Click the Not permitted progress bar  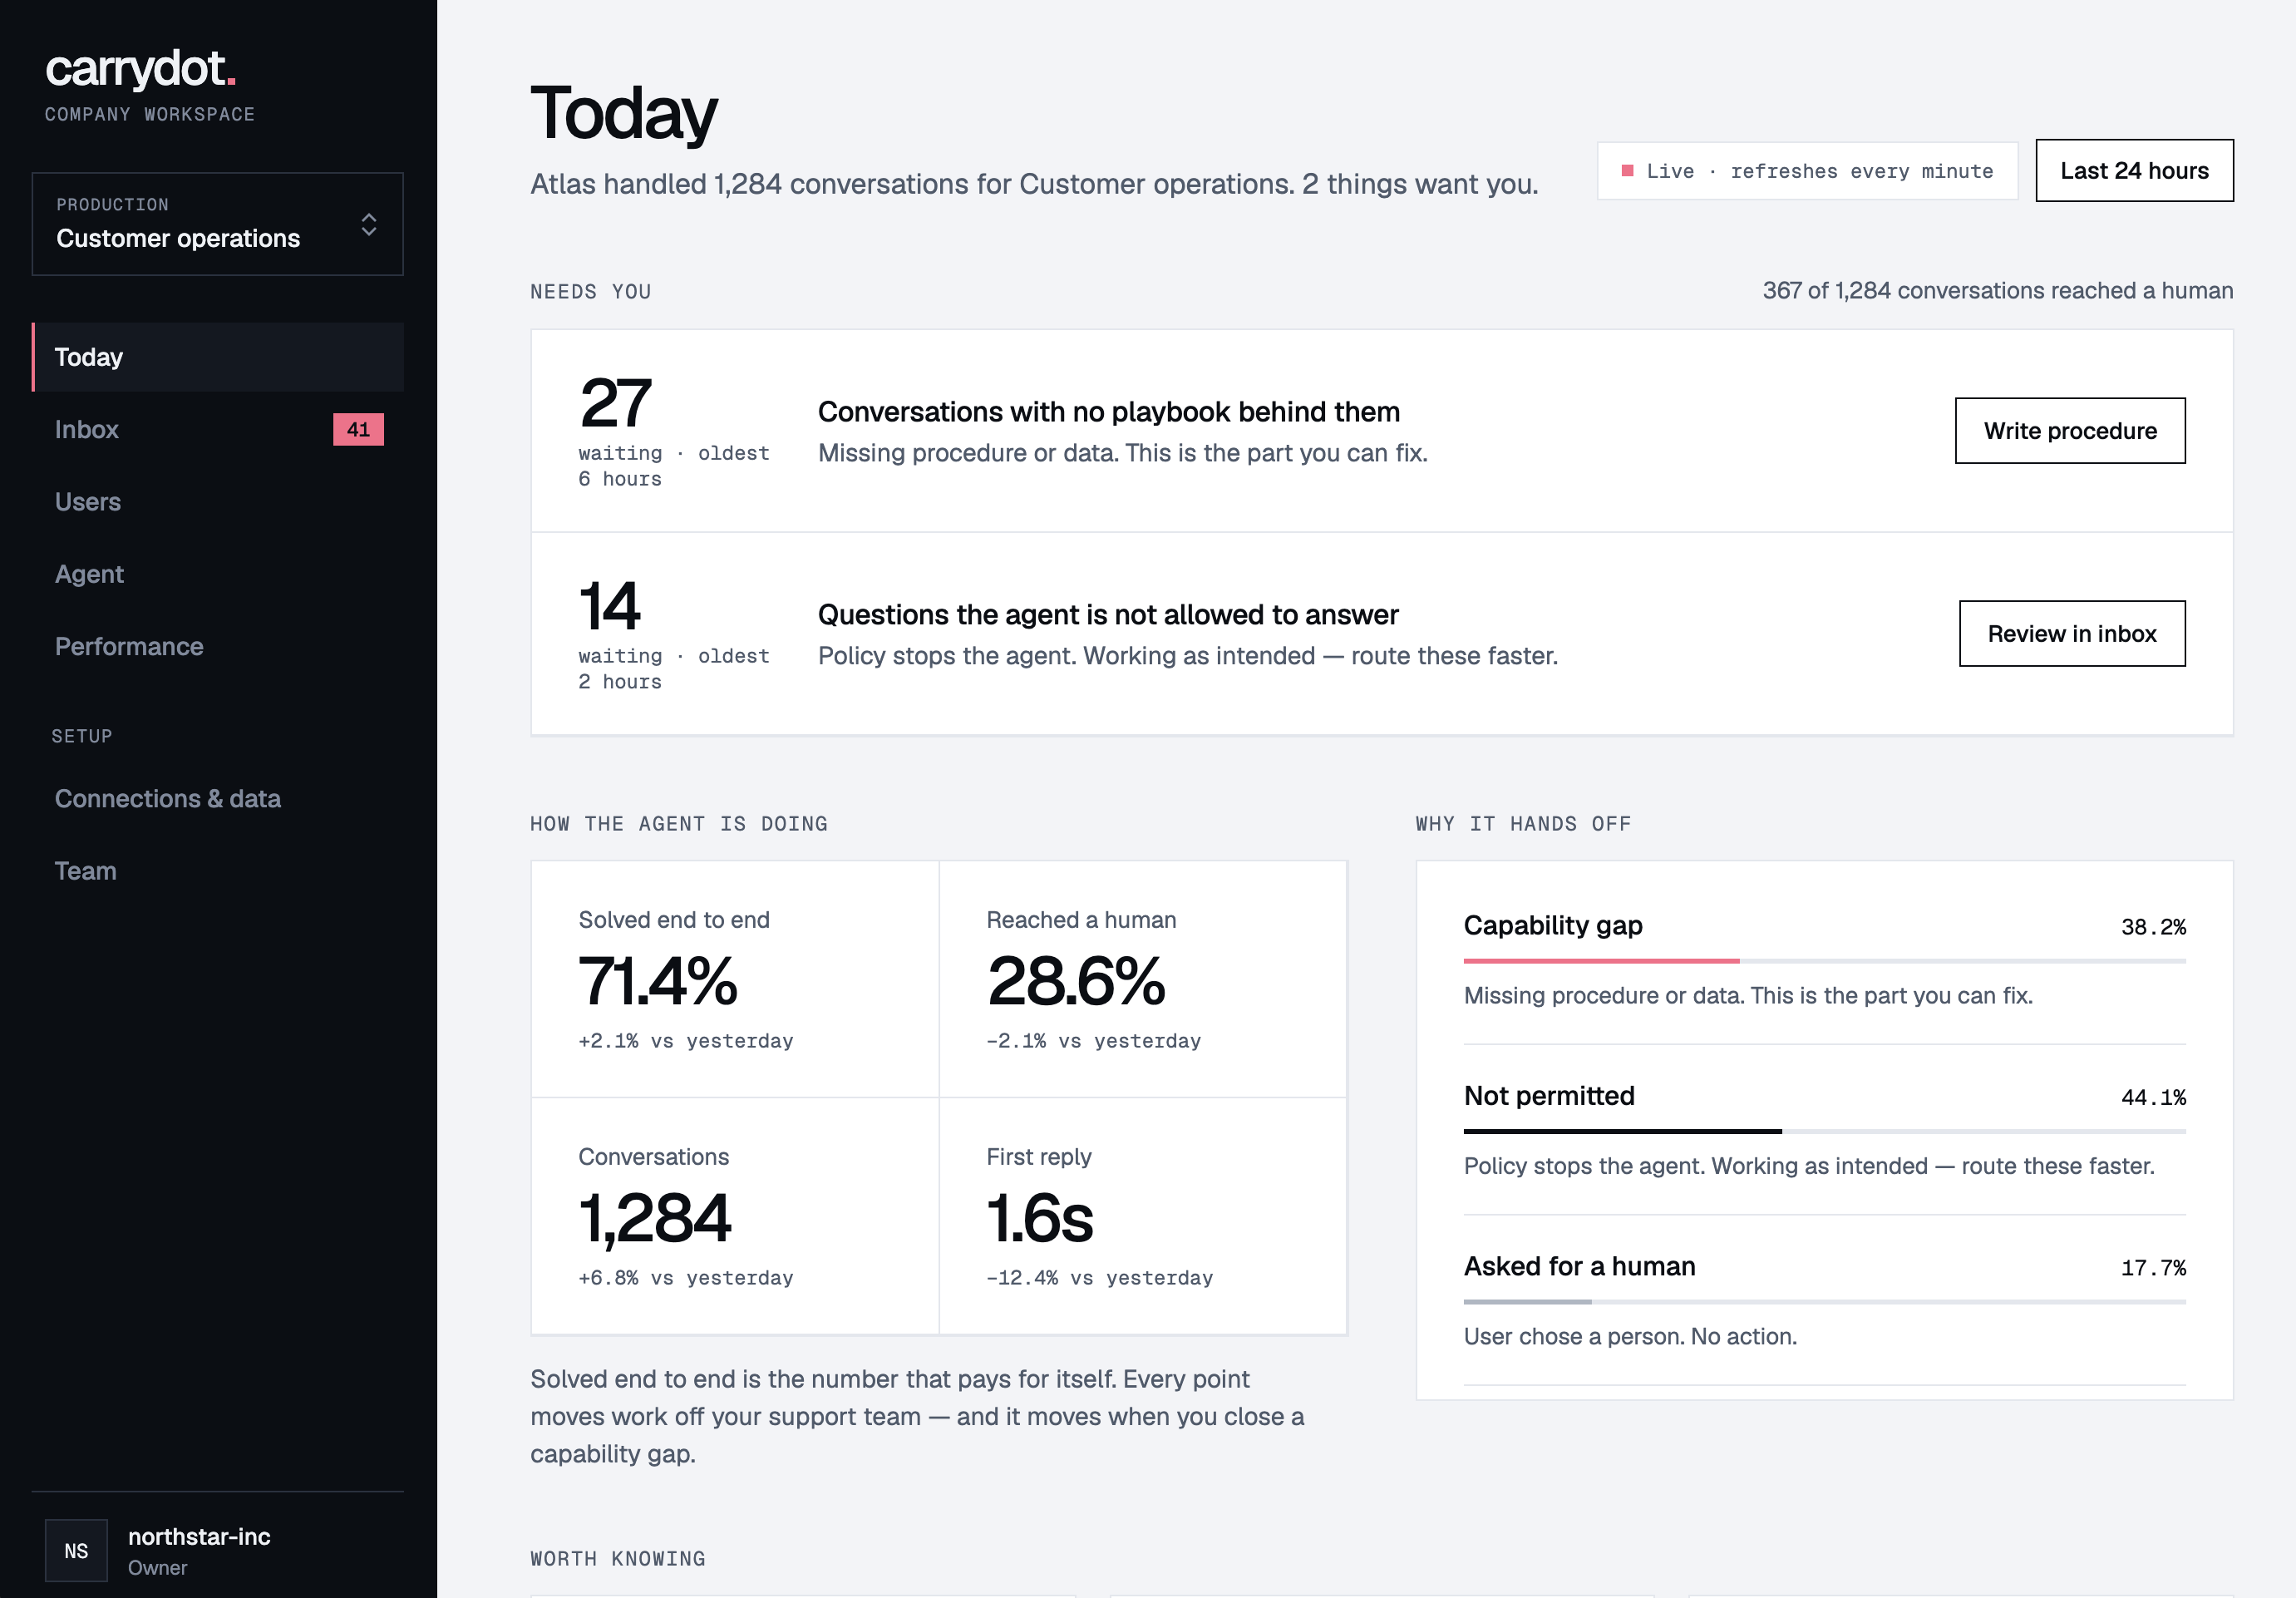click(x=1824, y=1131)
